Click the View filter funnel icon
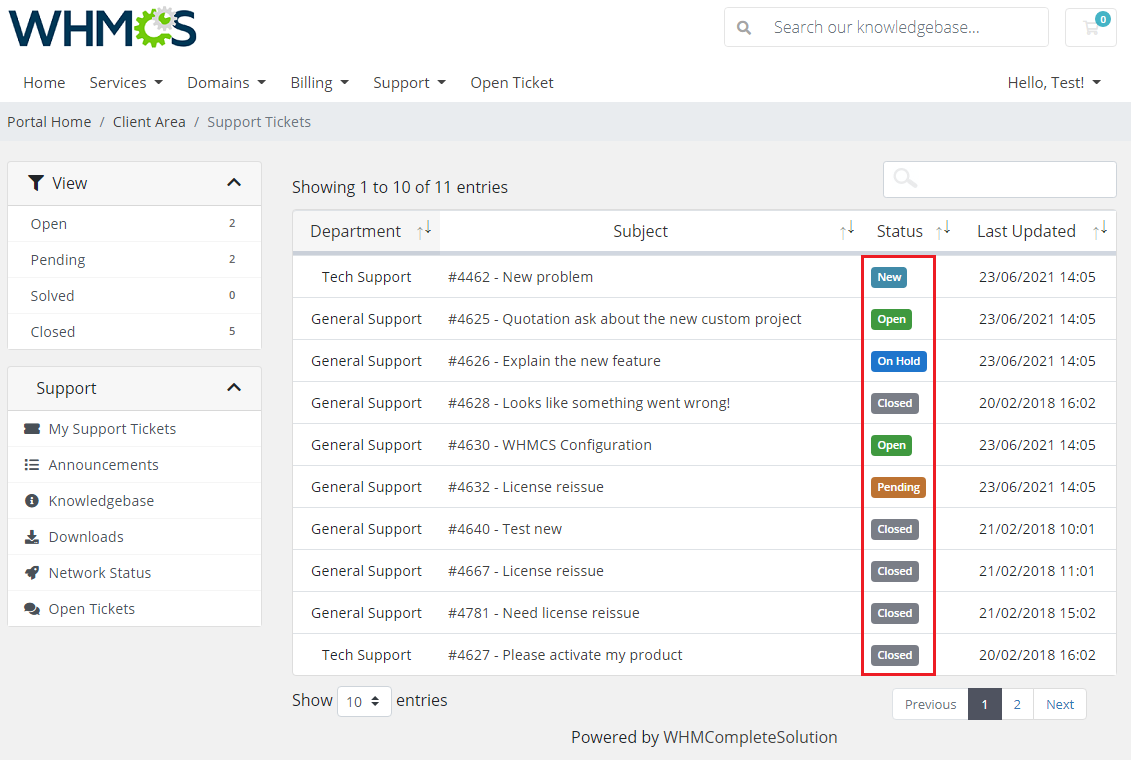1131x760 pixels. [35, 183]
